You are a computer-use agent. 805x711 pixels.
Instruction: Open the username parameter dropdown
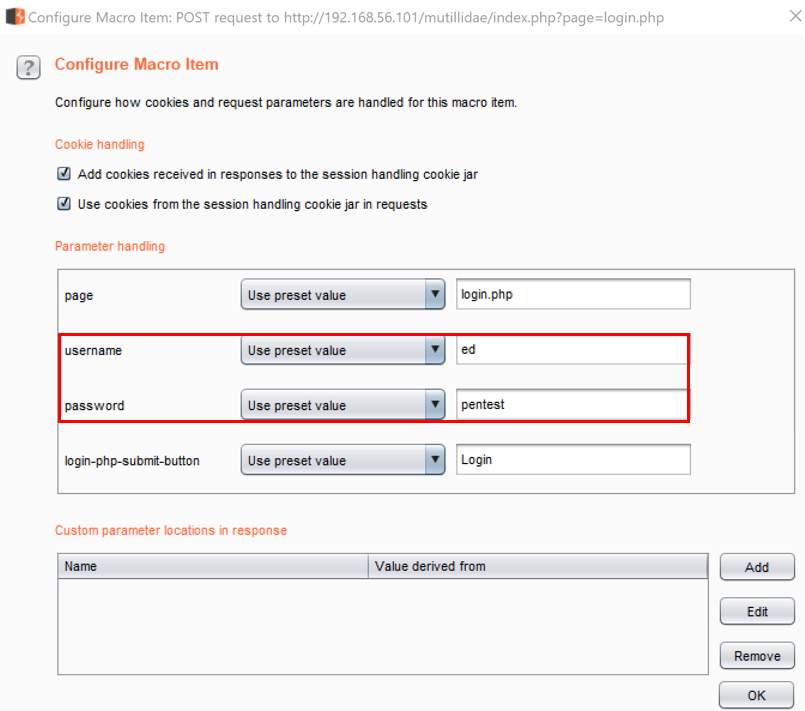pyautogui.click(x=342, y=351)
